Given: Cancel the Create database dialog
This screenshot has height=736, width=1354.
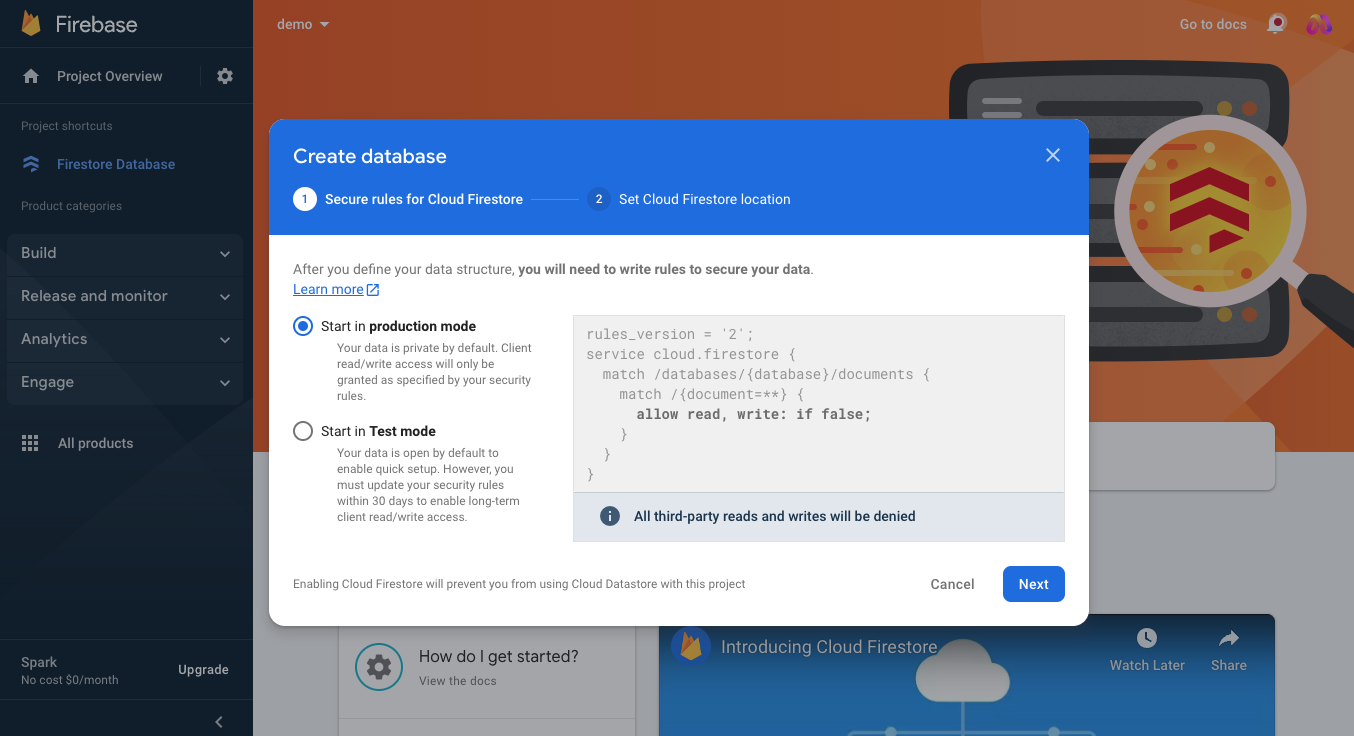Looking at the screenshot, I should [x=952, y=584].
